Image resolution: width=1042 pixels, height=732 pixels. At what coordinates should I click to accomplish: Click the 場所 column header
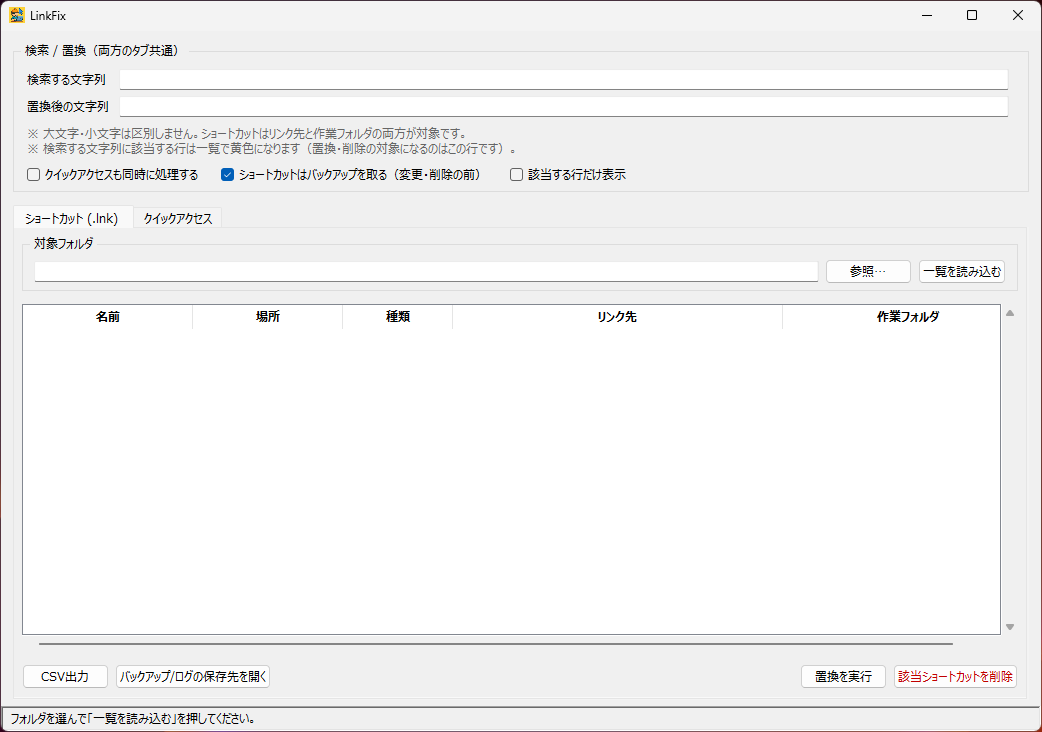click(x=268, y=317)
